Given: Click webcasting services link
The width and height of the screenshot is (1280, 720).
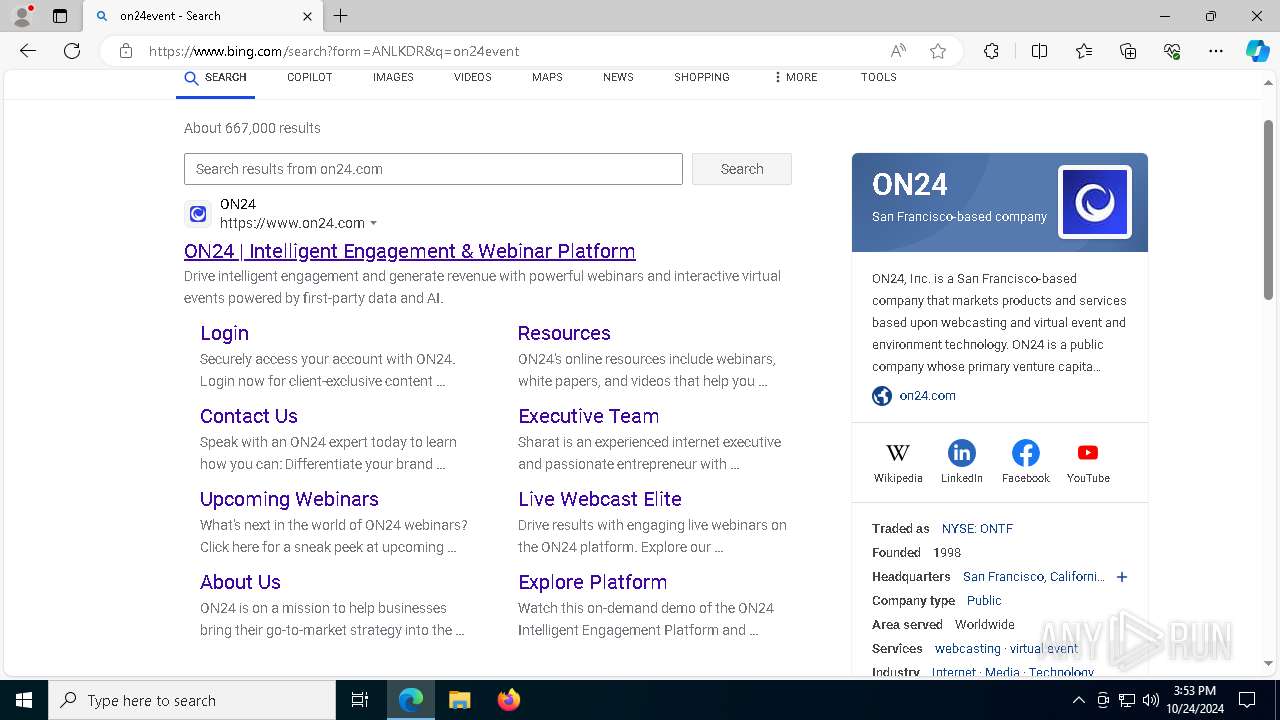Looking at the screenshot, I should (x=968, y=649).
